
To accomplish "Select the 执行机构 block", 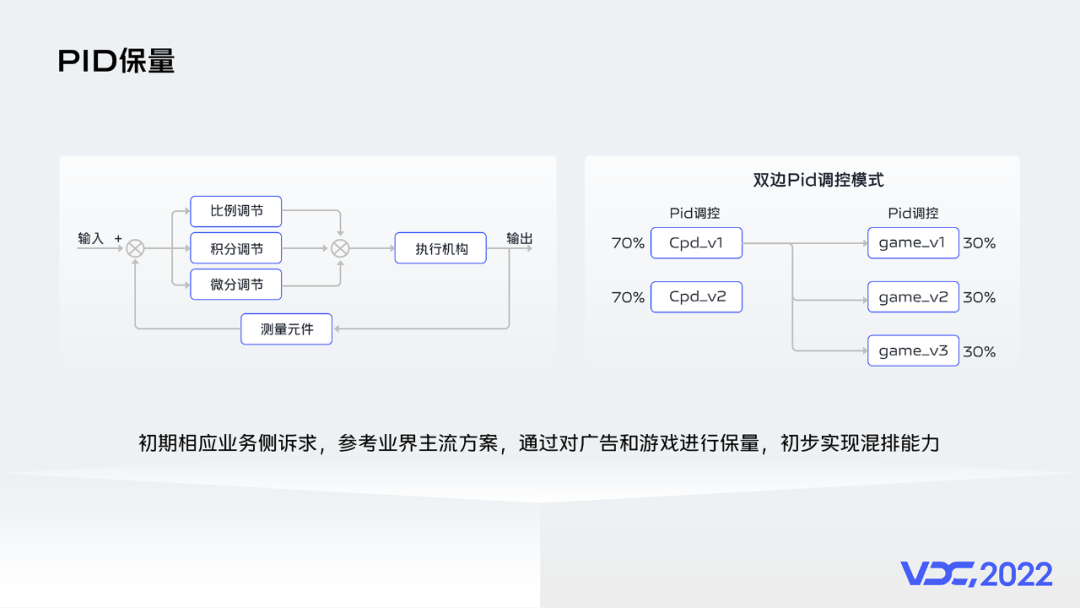I will click(441, 248).
